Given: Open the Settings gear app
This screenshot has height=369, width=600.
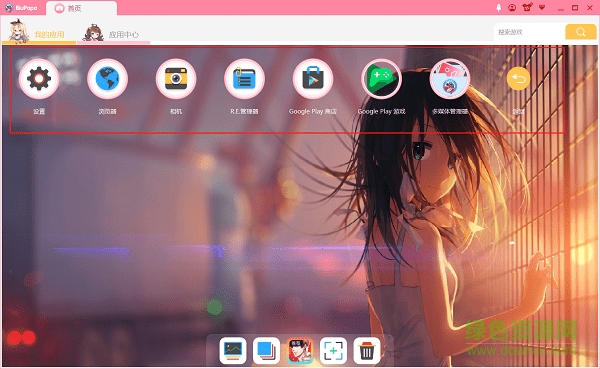Looking at the screenshot, I should (39, 79).
